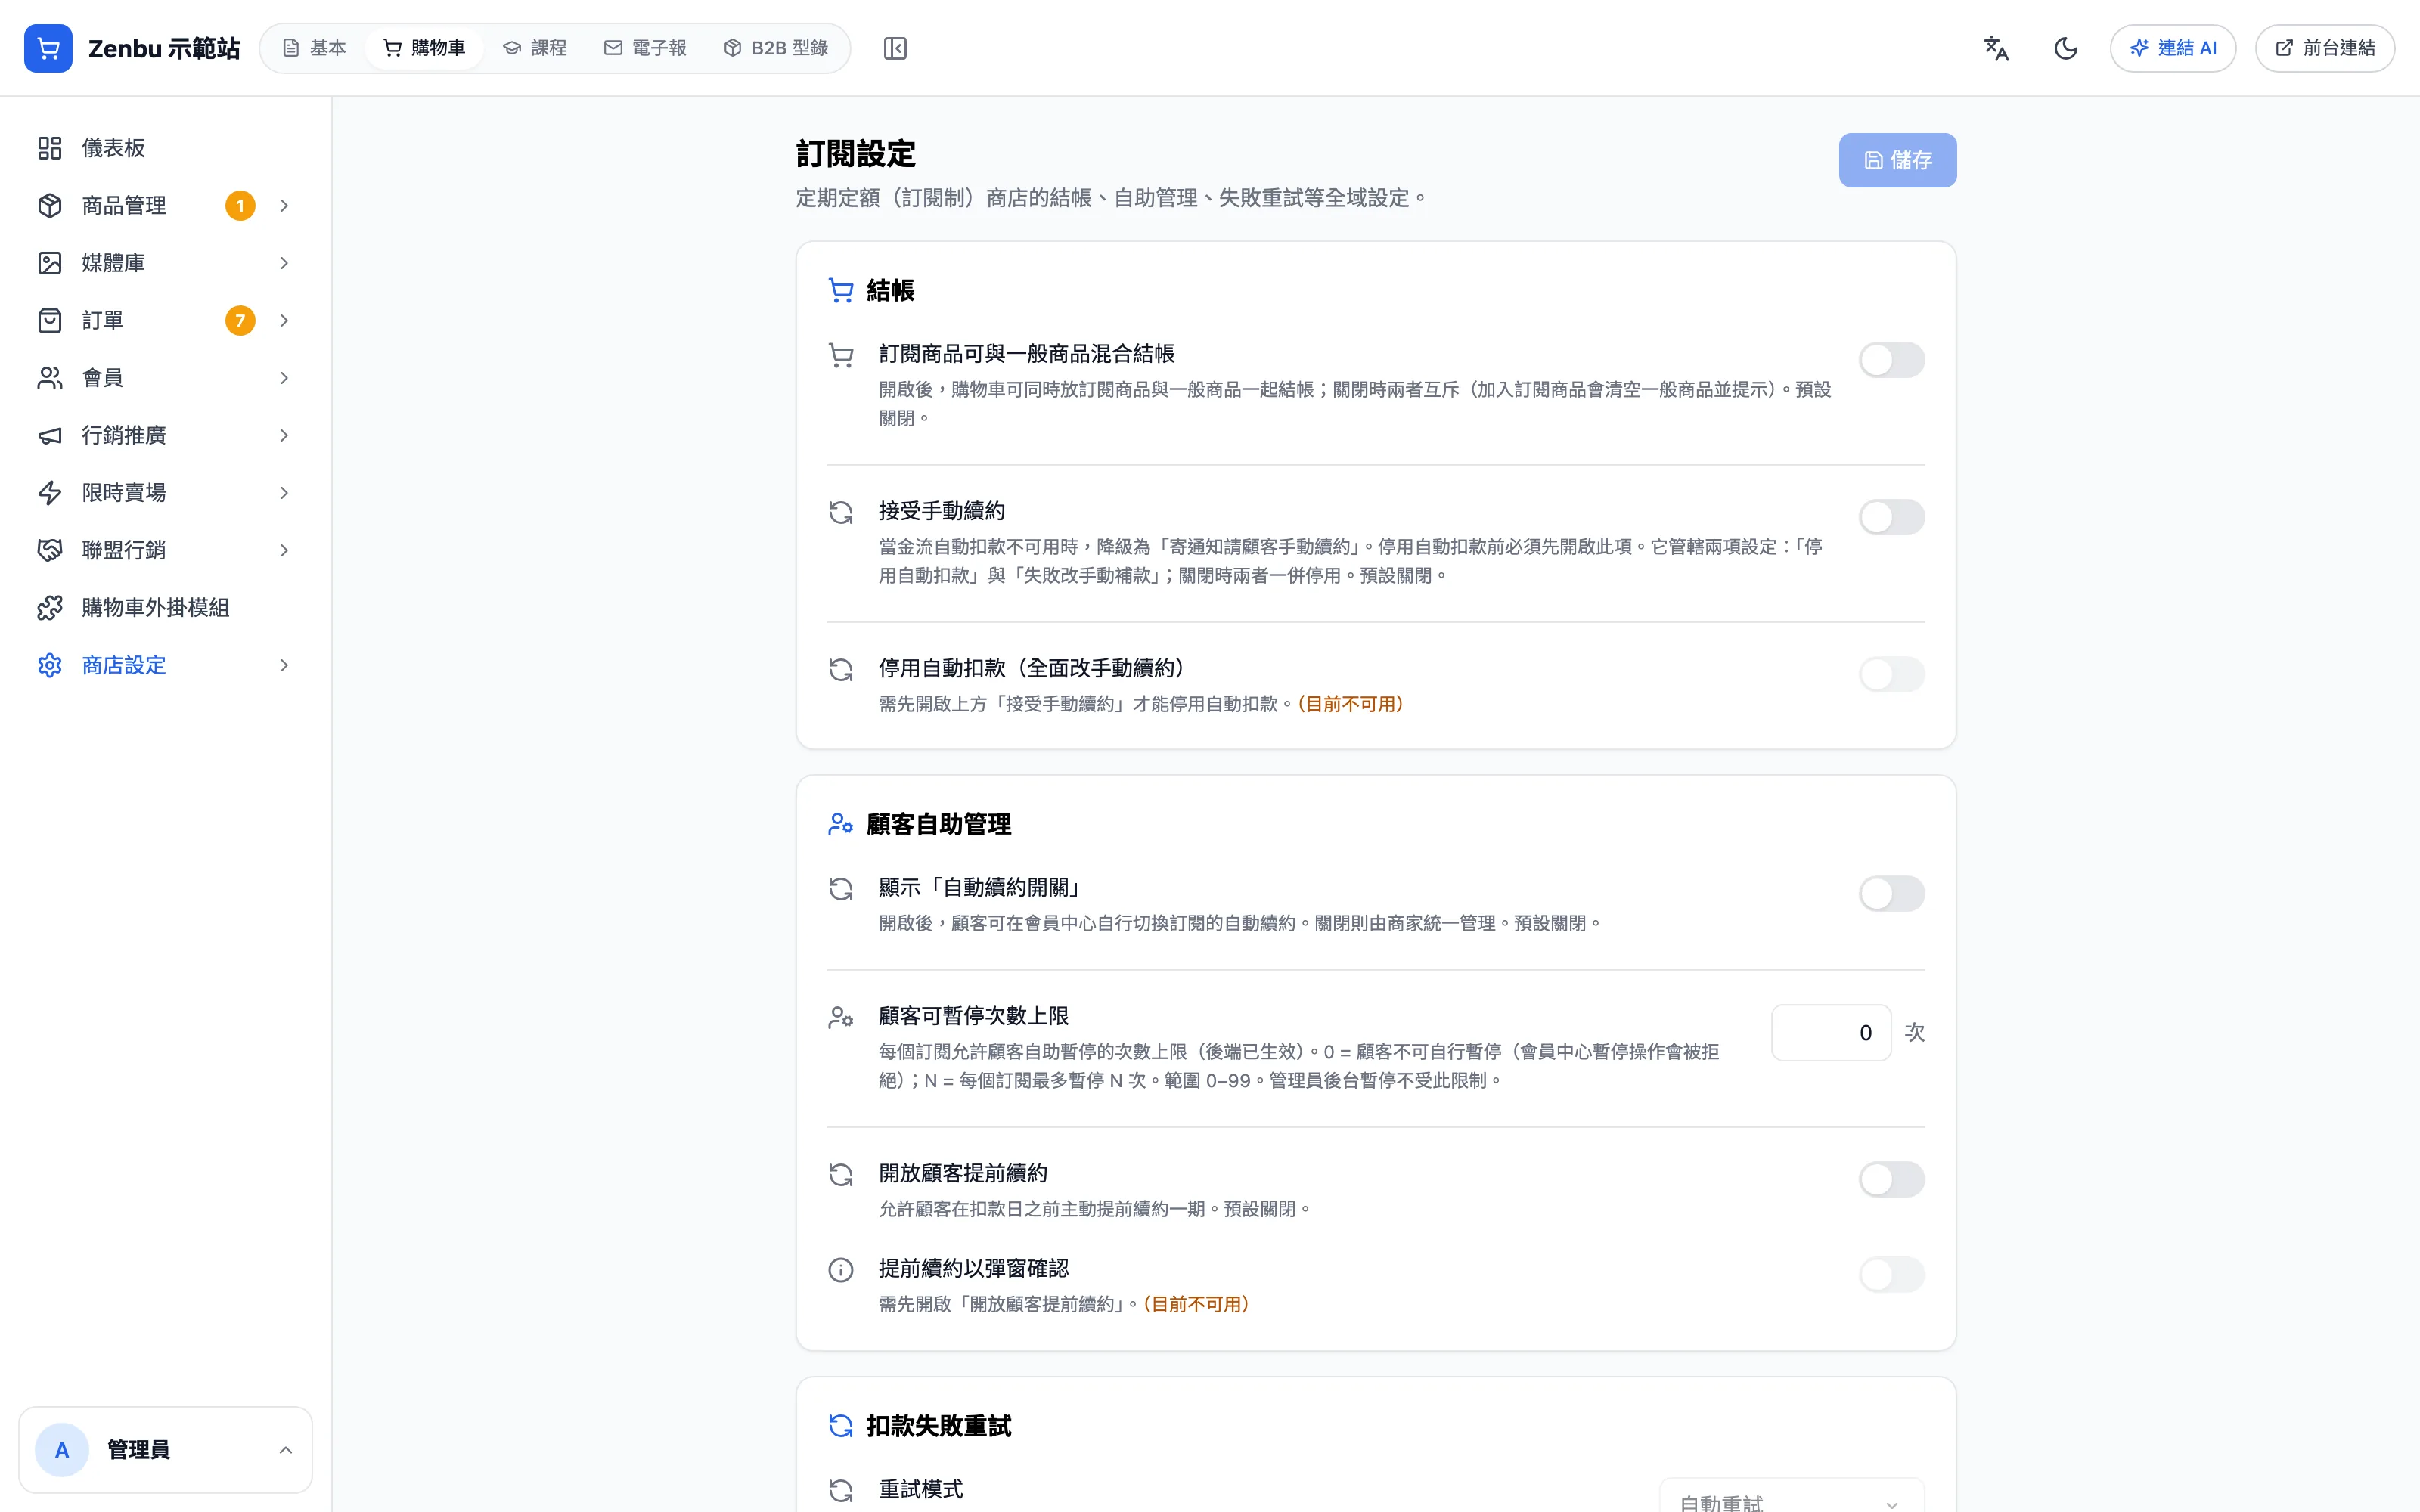The width and height of the screenshot is (2420, 1512).
Task: Expand the 商店設定 chevron
Action: coord(284,665)
